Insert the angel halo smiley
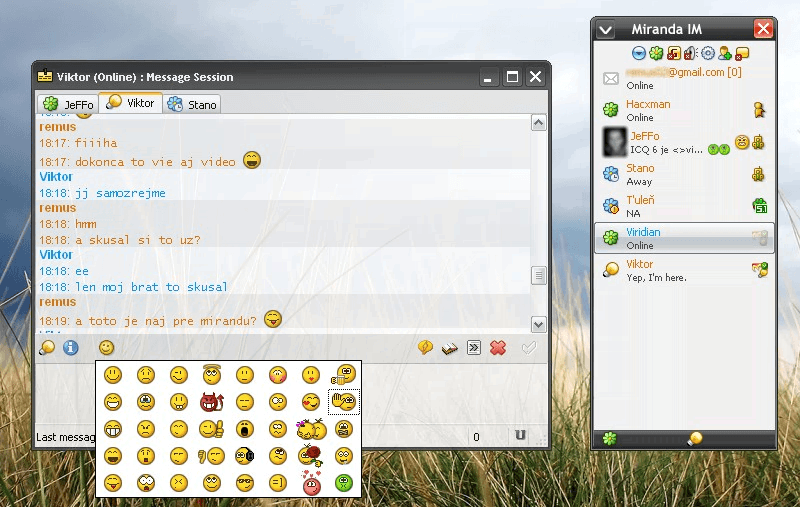Image resolution: width=800 pixels, height=507 pixels. [212, 374]
